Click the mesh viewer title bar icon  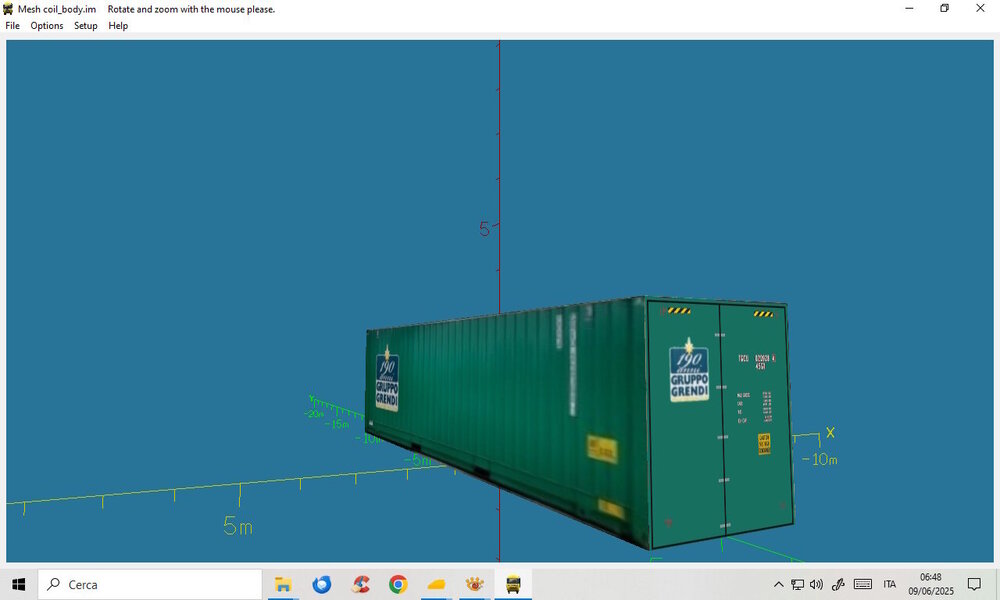click(8, 9)
